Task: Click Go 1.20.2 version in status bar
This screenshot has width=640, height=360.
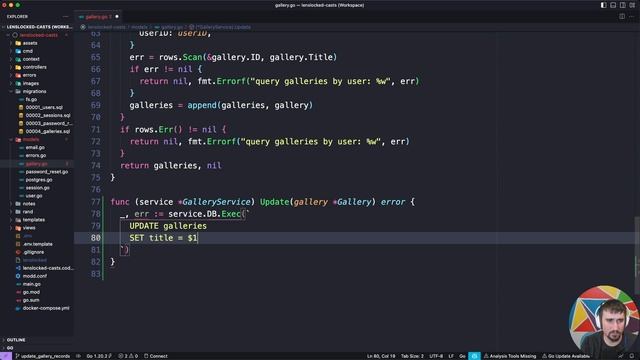Action: click(98, 356)
